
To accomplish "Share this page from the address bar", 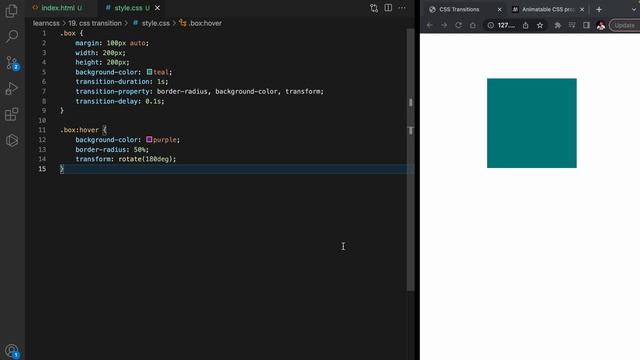I will (x=526, y=25).
